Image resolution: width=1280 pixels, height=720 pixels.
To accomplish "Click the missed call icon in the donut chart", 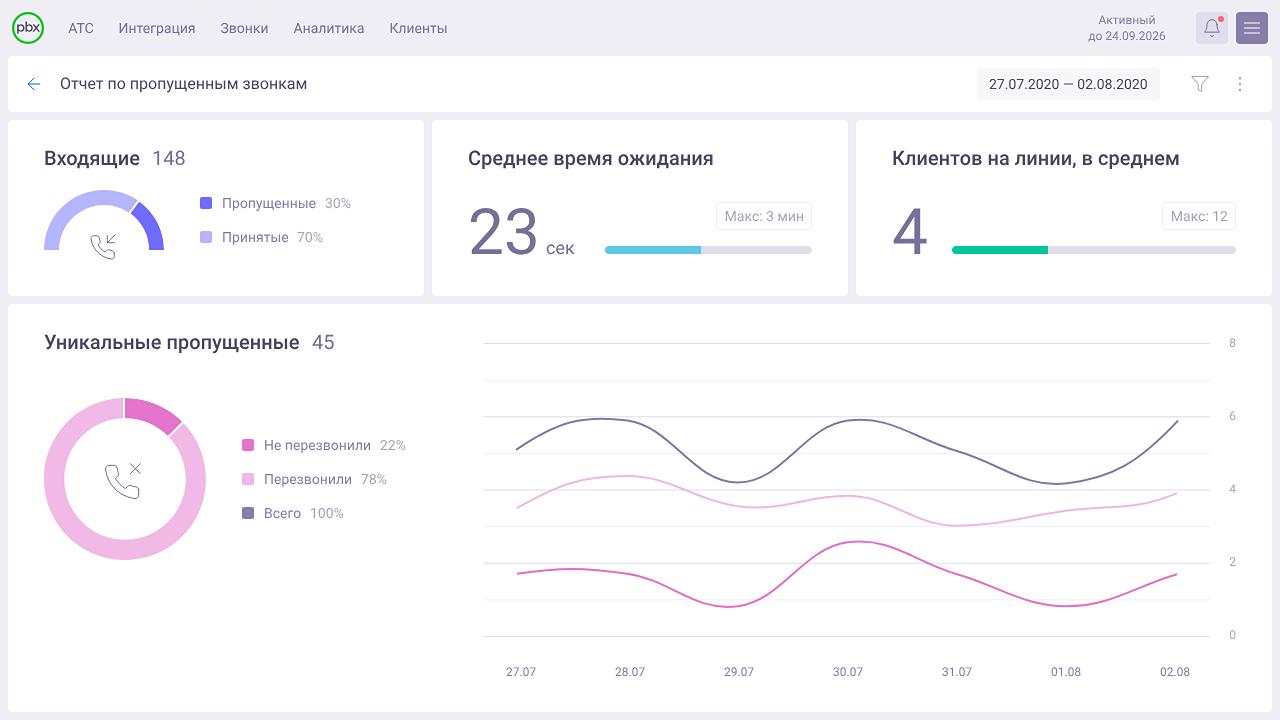I will coord(124,479).
